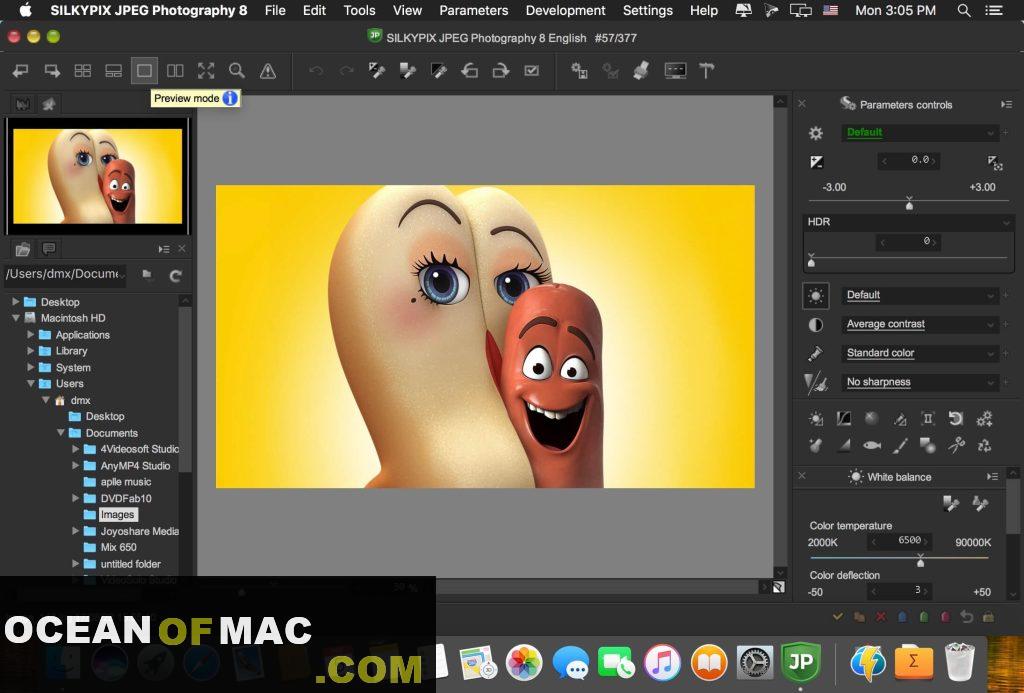The width and height of the screenshot is (1024, 693).
Task: Open the Settings menu
Action: [647, 10]
